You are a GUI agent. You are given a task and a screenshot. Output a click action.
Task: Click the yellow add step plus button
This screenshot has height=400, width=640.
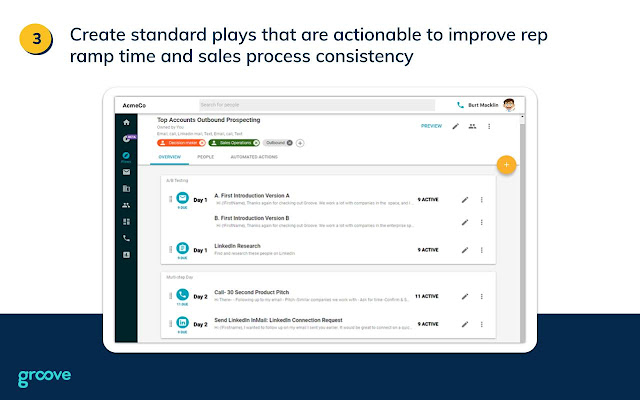point(507,165)
